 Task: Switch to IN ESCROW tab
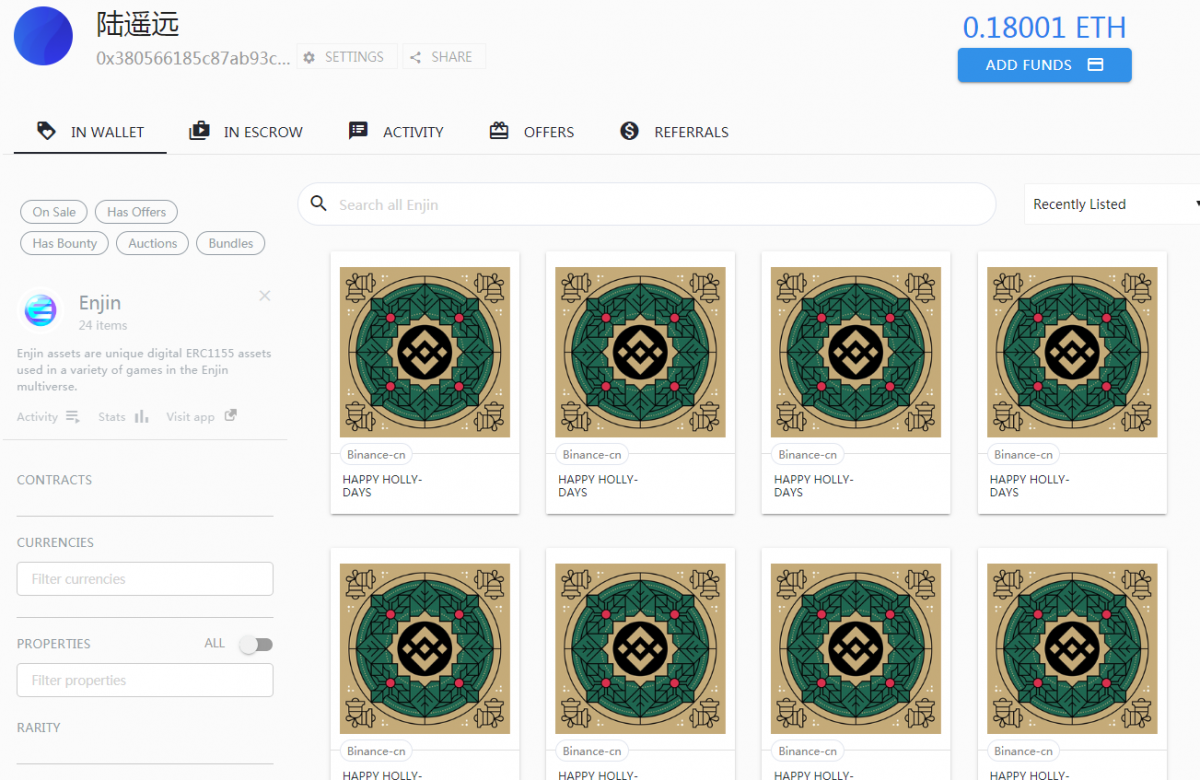pos(246,131)
